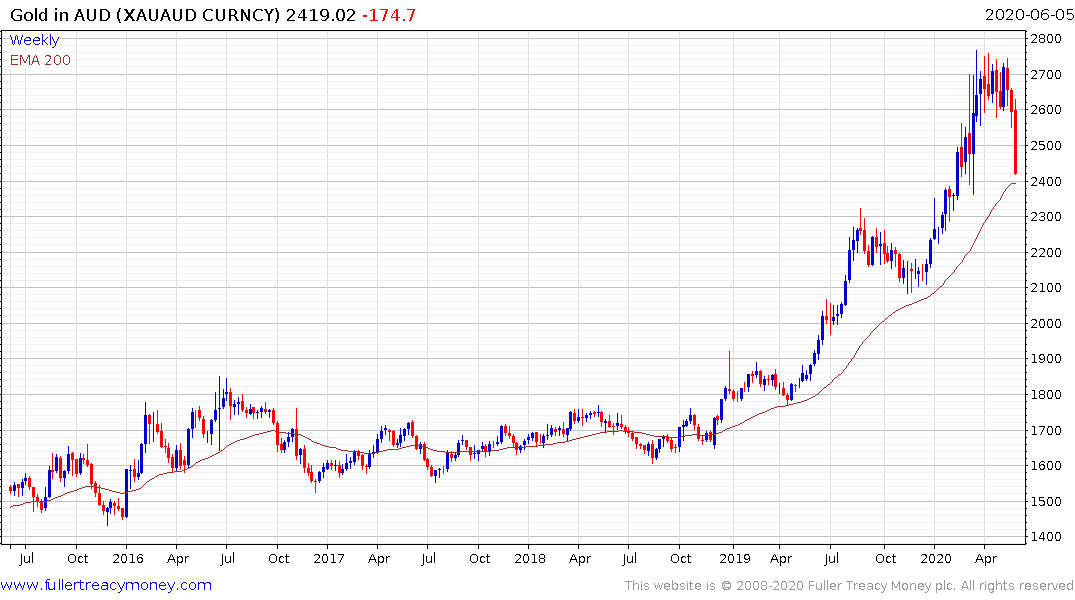Select the 2018 x-axis label
The height and width of the screenshot is (600, 1075).
(530, 558)
